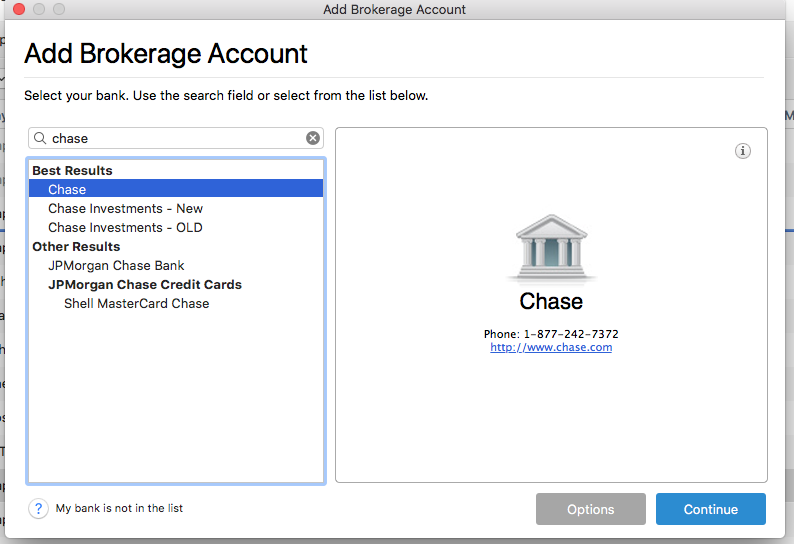Screen dimensions: 794x544
Task: Click the Chase phone number text
Action: pos(551,334)
